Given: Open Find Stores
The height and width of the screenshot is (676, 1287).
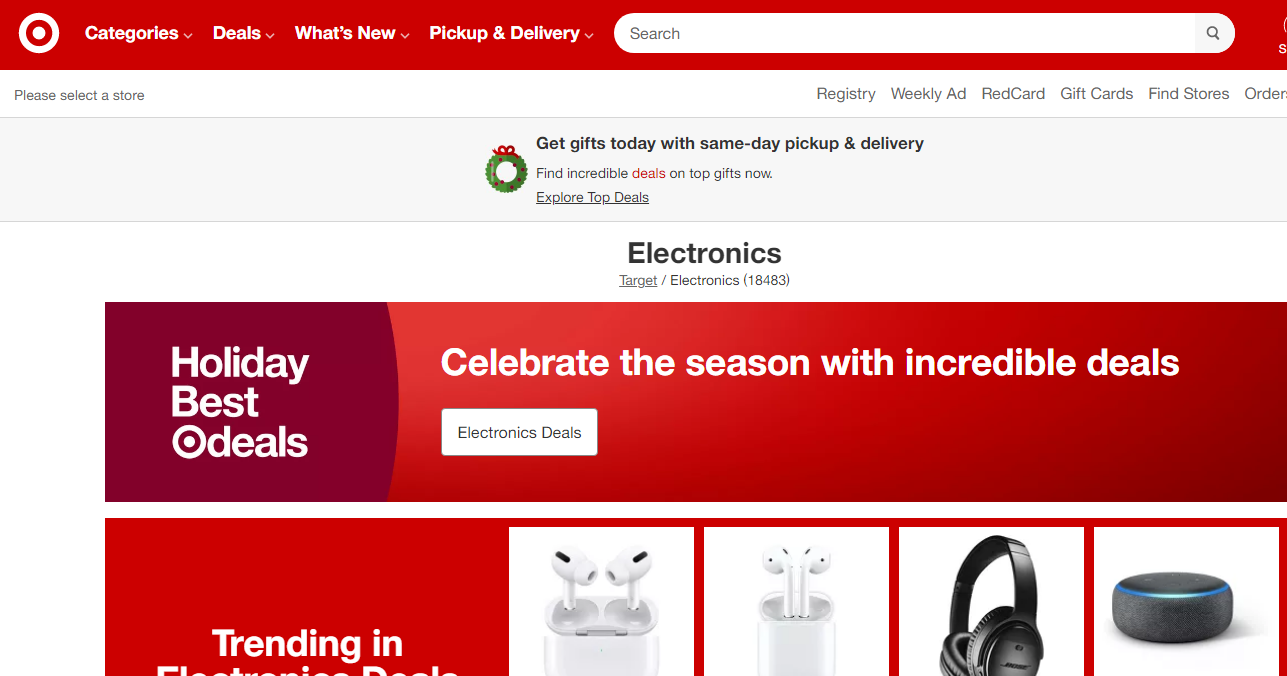Looking at the screenshot, I should [1189, 94].
